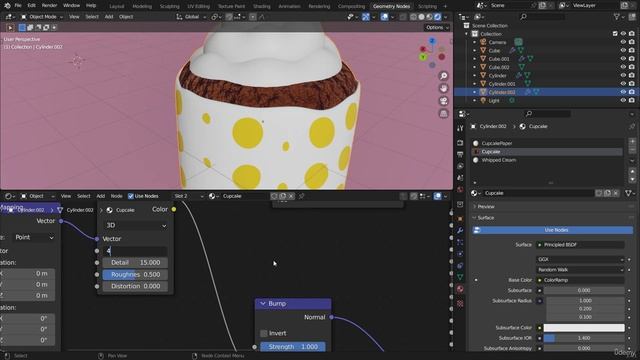Click the outliner filter funnel icon
This screenshot has width=640, height=360.
point(617,17)
